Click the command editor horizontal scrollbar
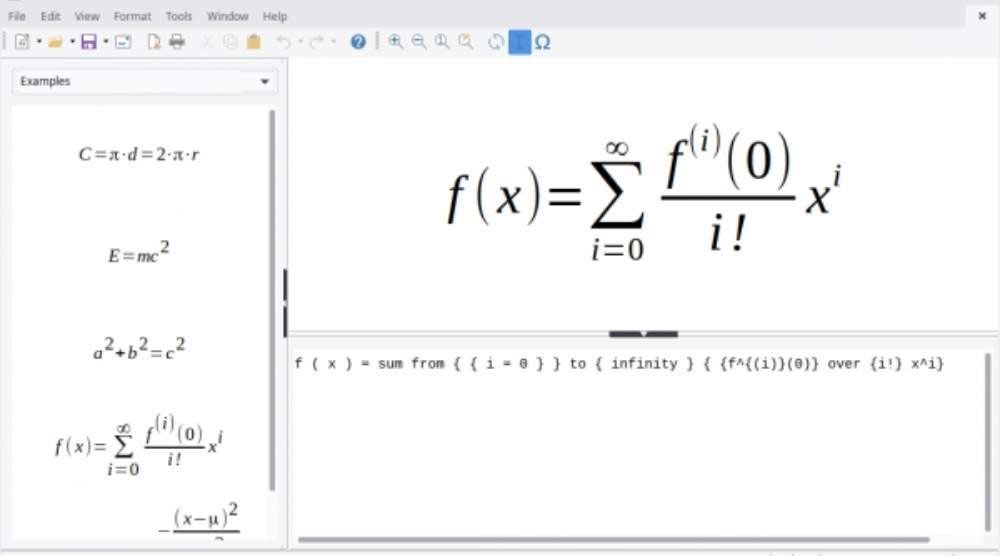1000x556 pixels. [x=614, y=540]
